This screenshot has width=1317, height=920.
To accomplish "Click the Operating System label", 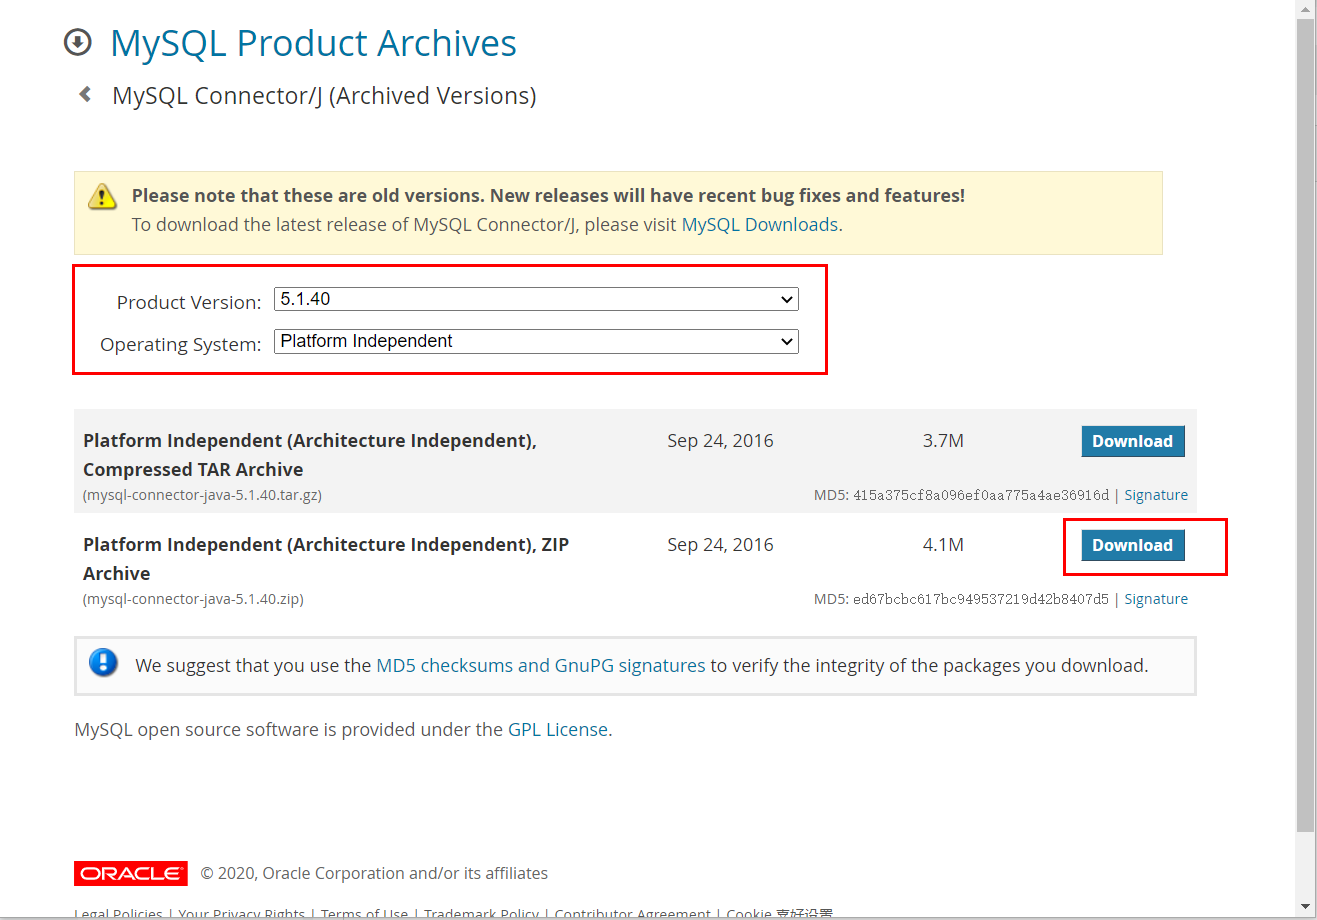I will 181,344.
